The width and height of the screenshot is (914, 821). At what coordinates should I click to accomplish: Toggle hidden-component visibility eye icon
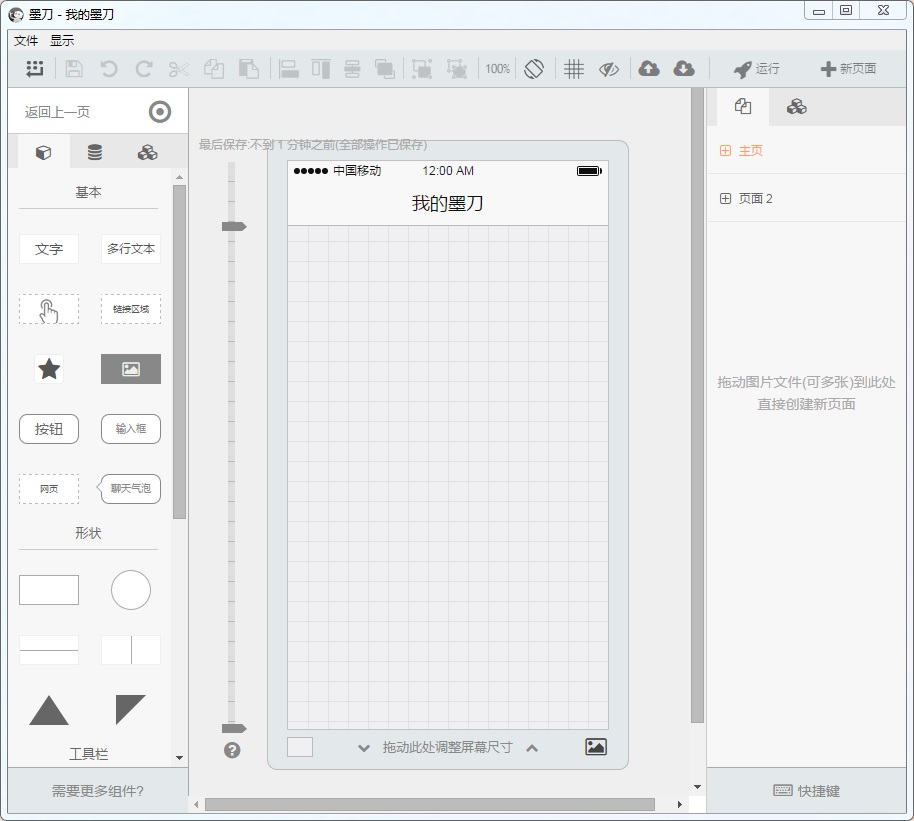click(609, 69)
